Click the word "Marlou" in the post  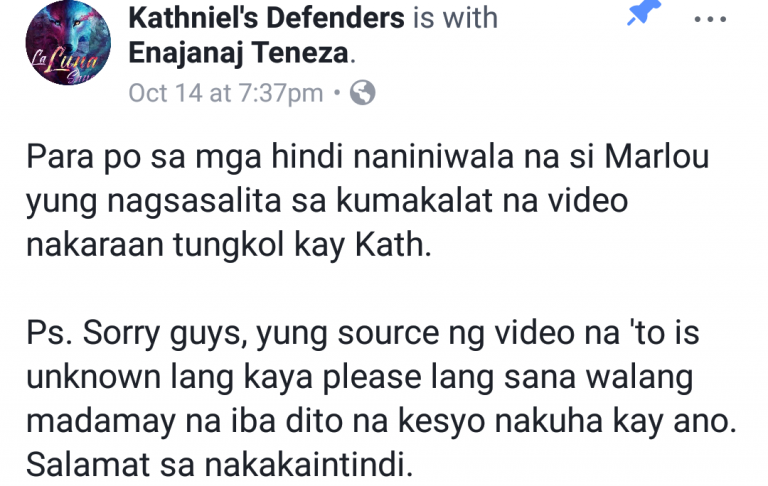click(x=657, y=157)
